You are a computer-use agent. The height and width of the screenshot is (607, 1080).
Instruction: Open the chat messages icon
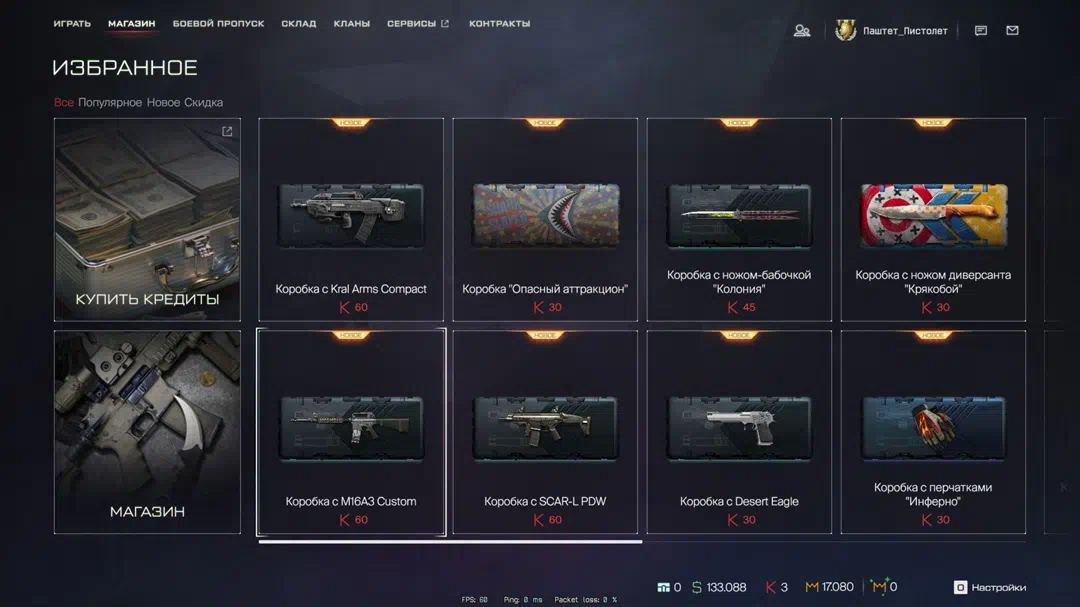[x=981, y=30]
